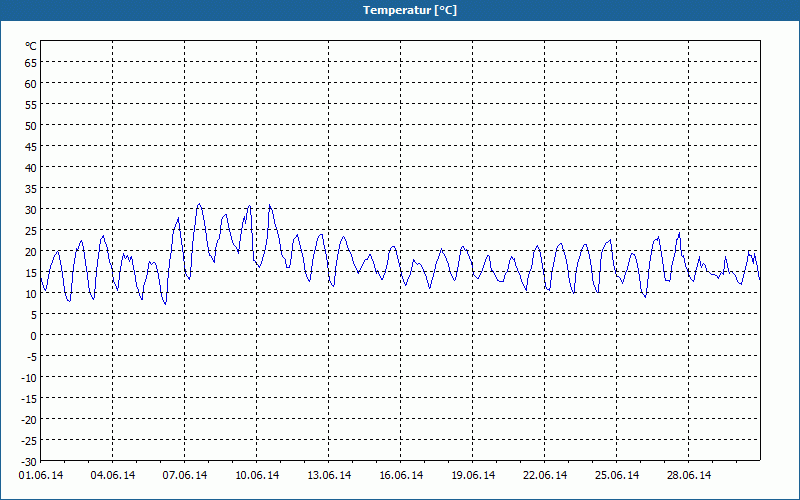Click the 13.06.14 date label
This screenshot has height=500, width=800.
[329, 475]
